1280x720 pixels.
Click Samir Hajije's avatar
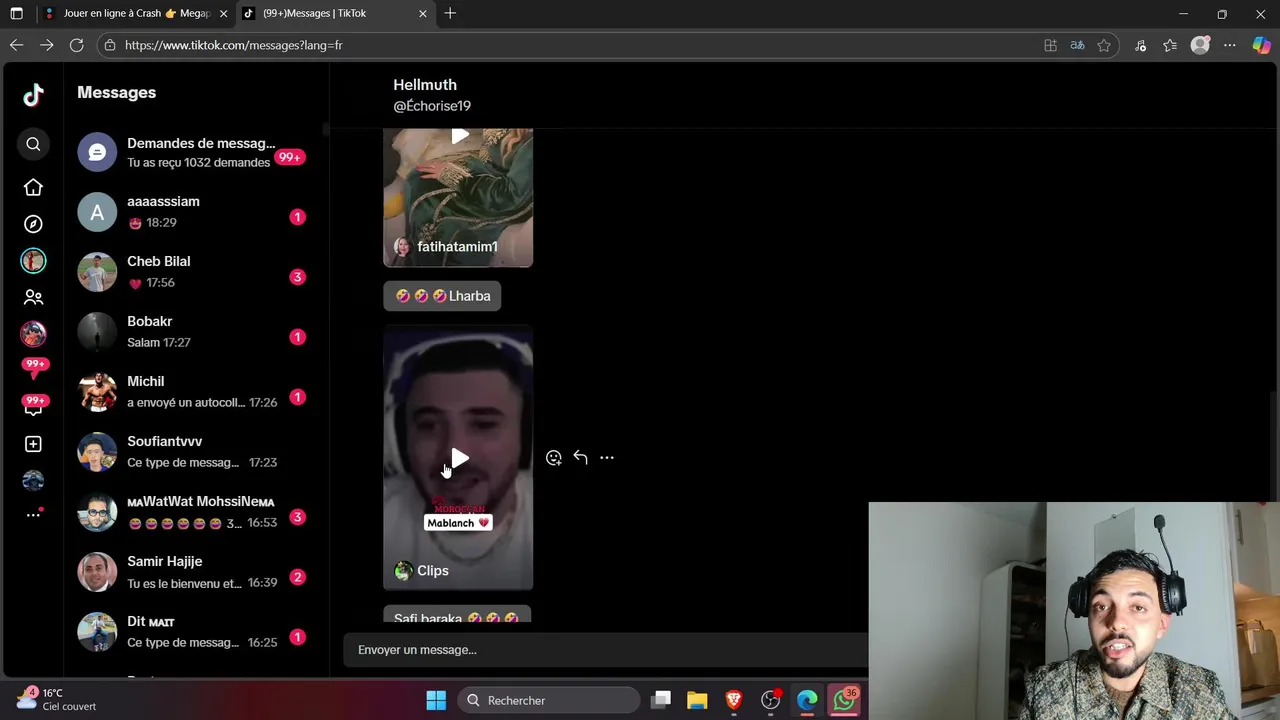(97, 572)
